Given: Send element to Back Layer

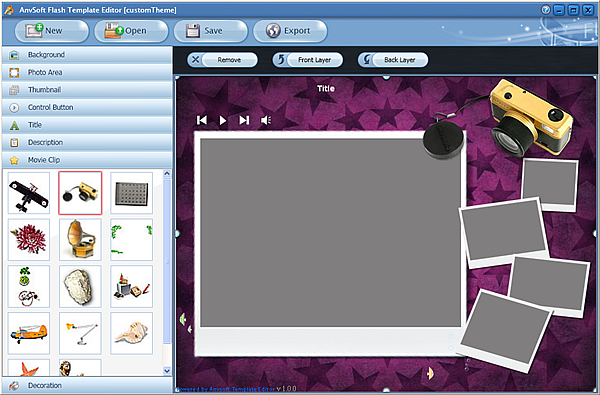Looking at the screenshot, I should (393, 60).
